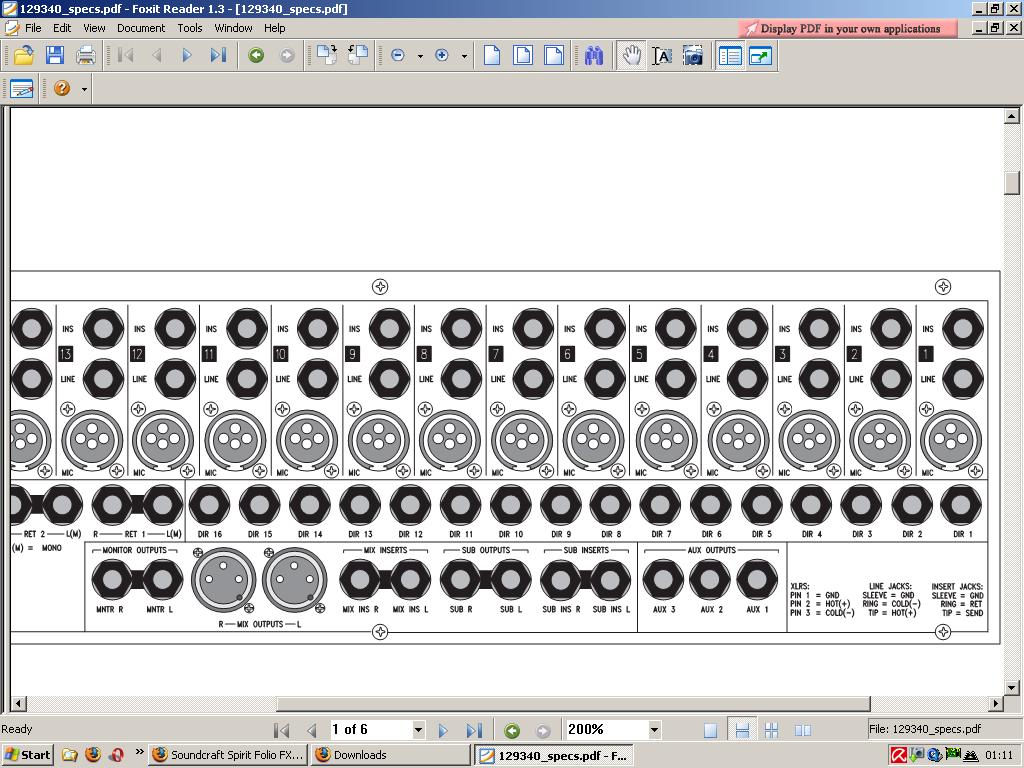Go to next page in bottom navigation bar
Viewport: 1024px width, 768px height.
coord(443,730)
